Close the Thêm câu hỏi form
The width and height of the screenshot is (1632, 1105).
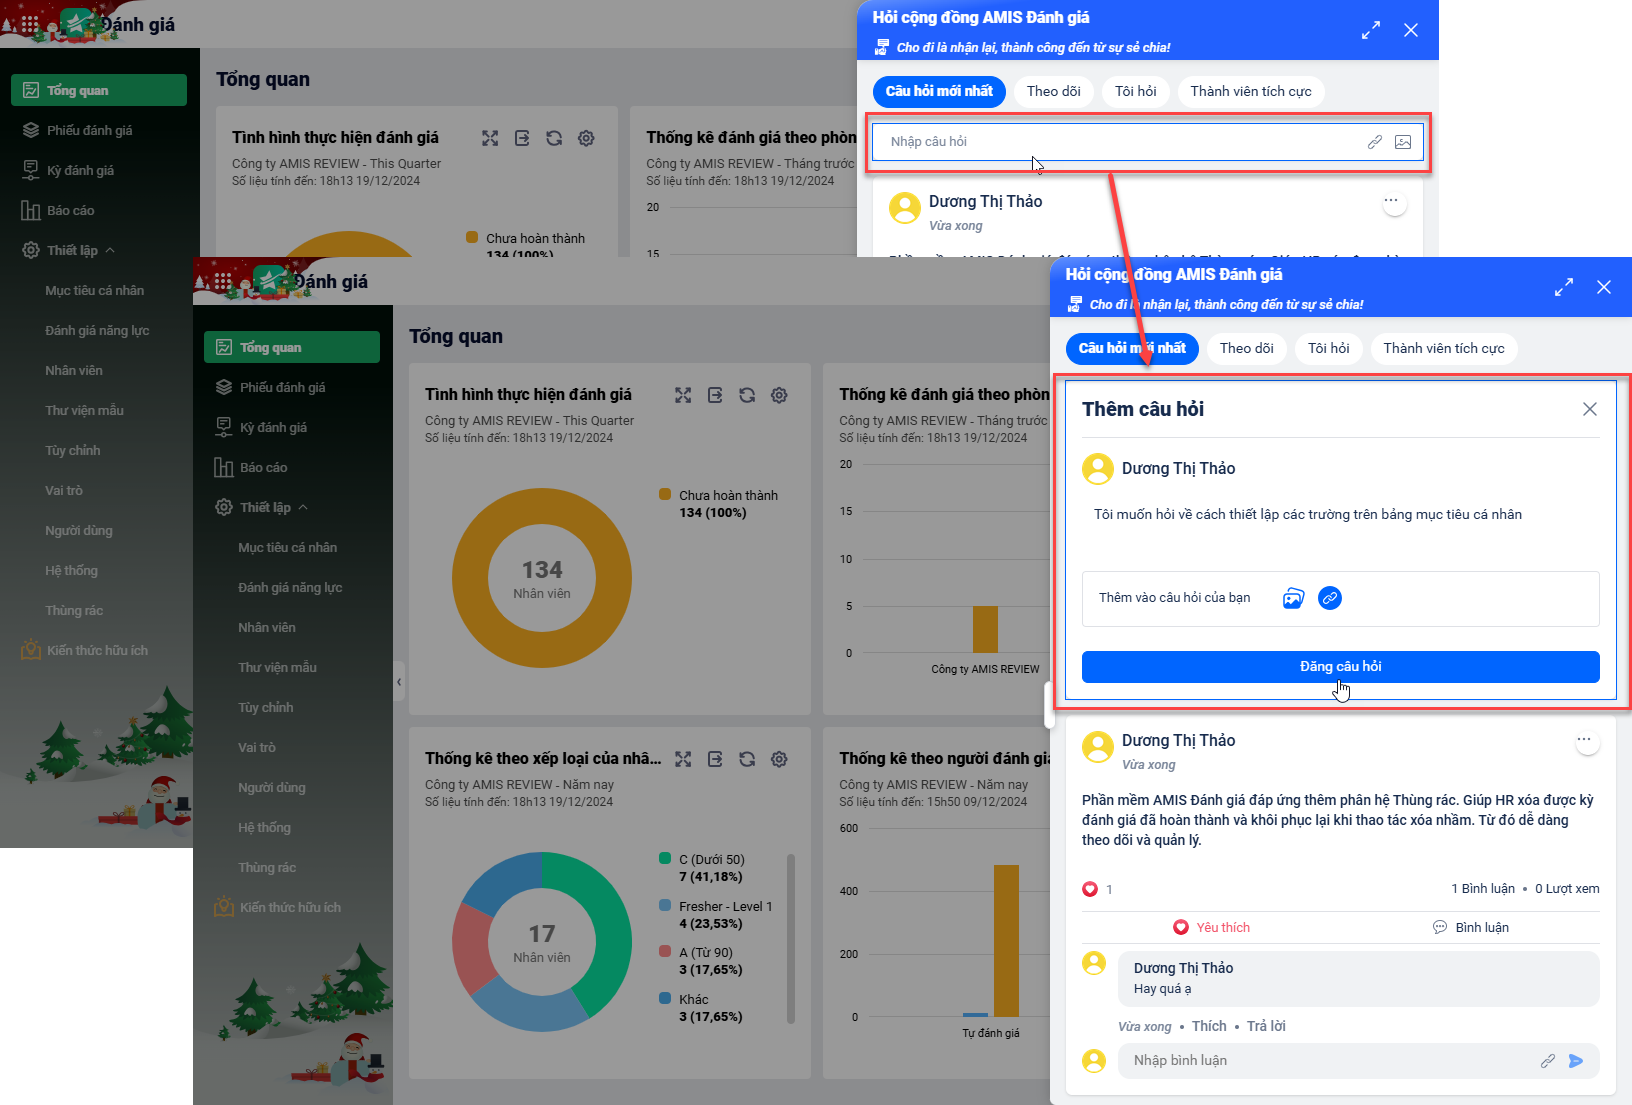[x=1590, y=409]
